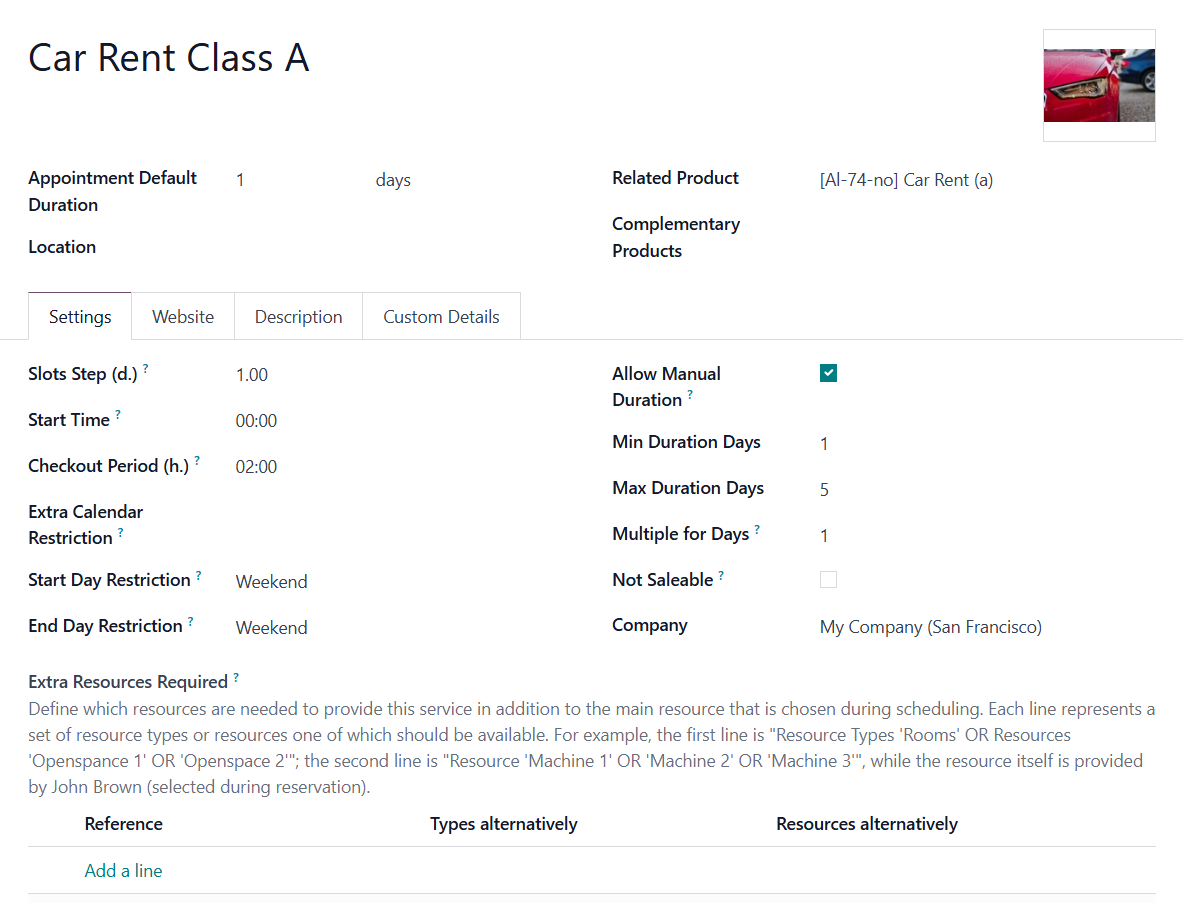1183x903 pixels.
Task: Click help icon for Extra Resources Required
Action: [236, 677]
